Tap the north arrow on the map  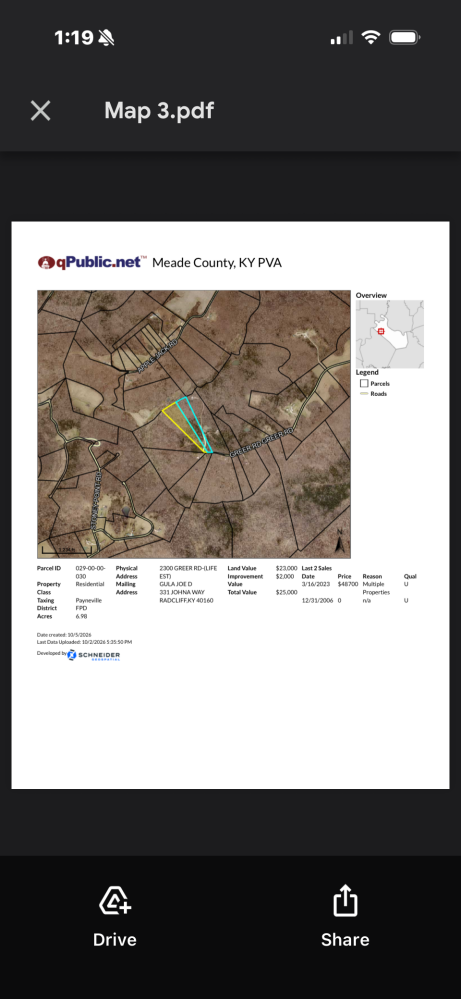click(x=341, y=540)
